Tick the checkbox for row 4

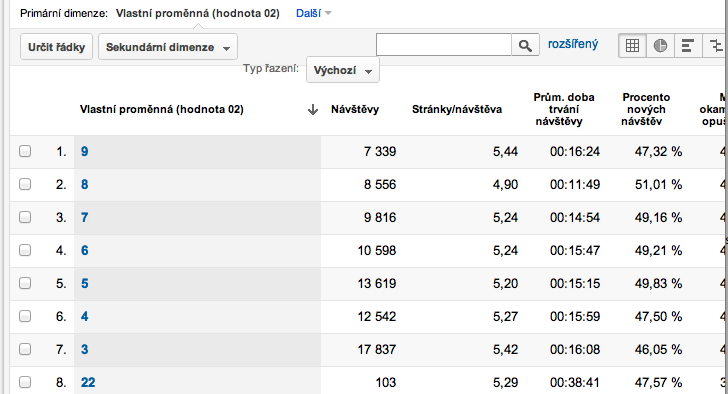tap(25, 250)
